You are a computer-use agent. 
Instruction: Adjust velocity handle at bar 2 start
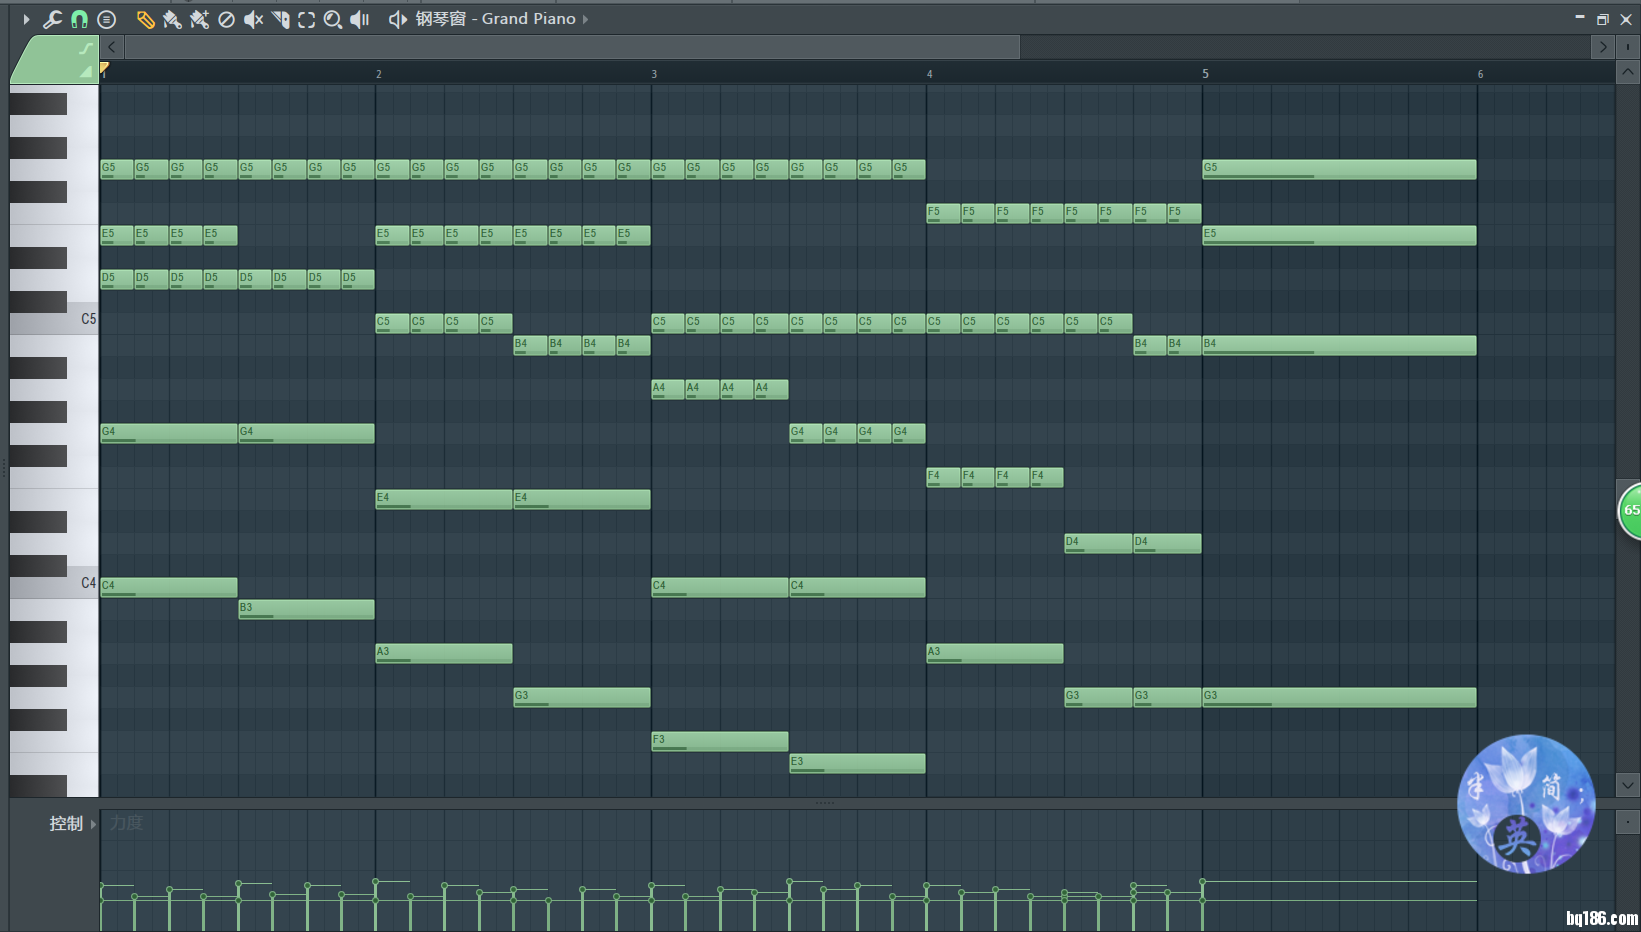pos(376,881)
